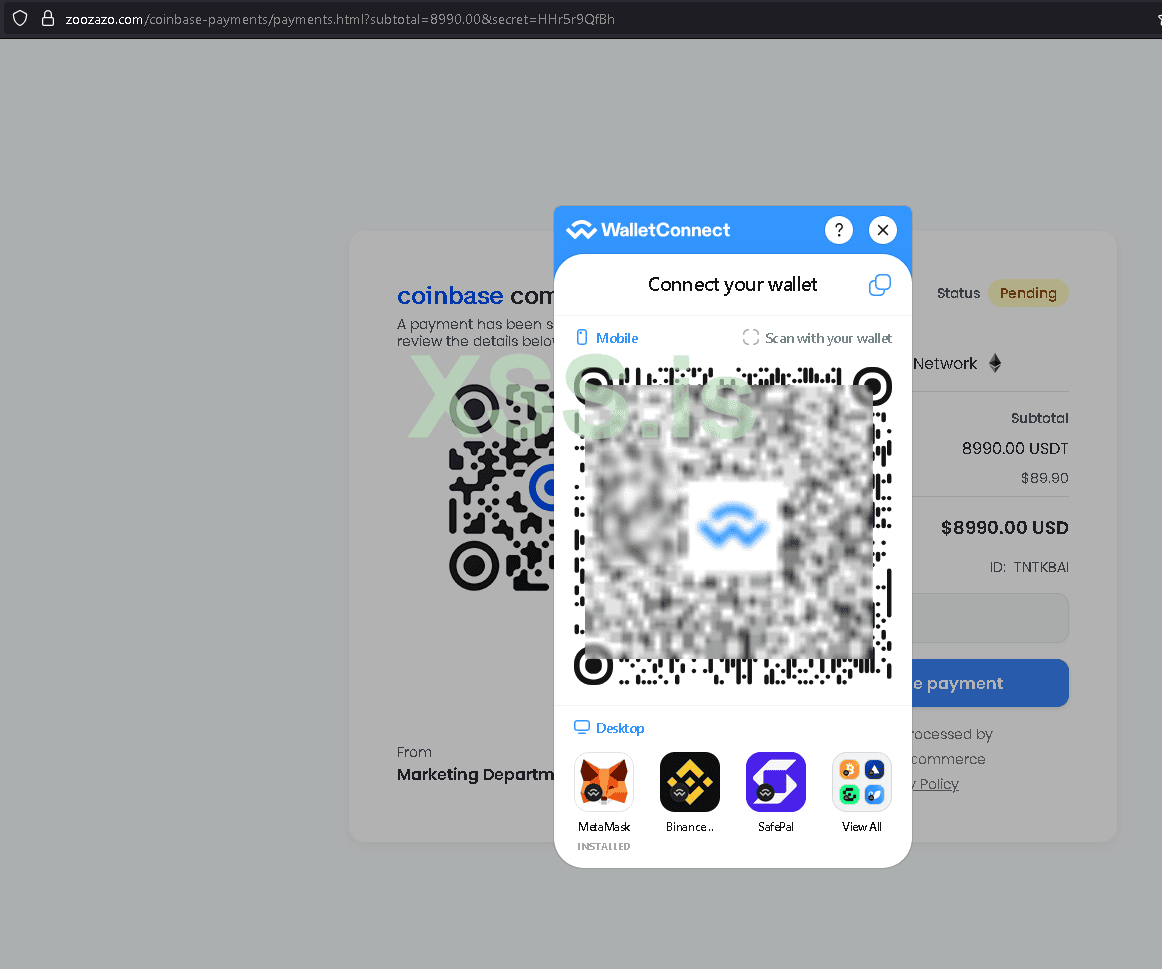Click the 'From' label
Image resolution: width=1162 pixels, height=969 pixels.
(x=414, y=752)
